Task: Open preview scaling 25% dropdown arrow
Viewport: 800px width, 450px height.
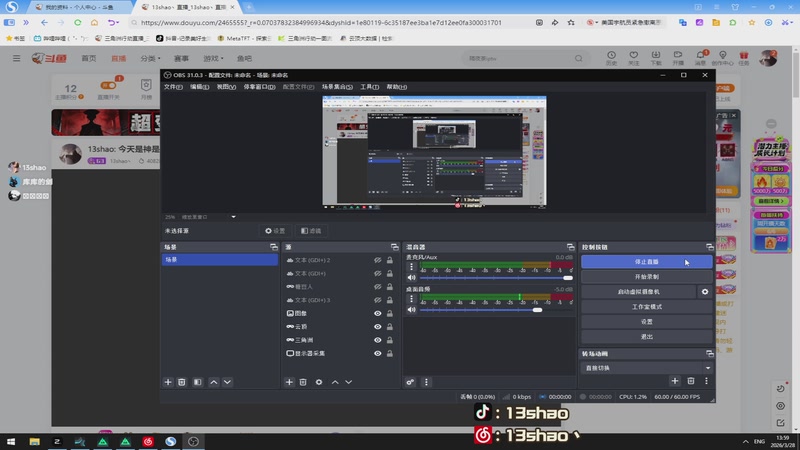Action: (234, 217)
